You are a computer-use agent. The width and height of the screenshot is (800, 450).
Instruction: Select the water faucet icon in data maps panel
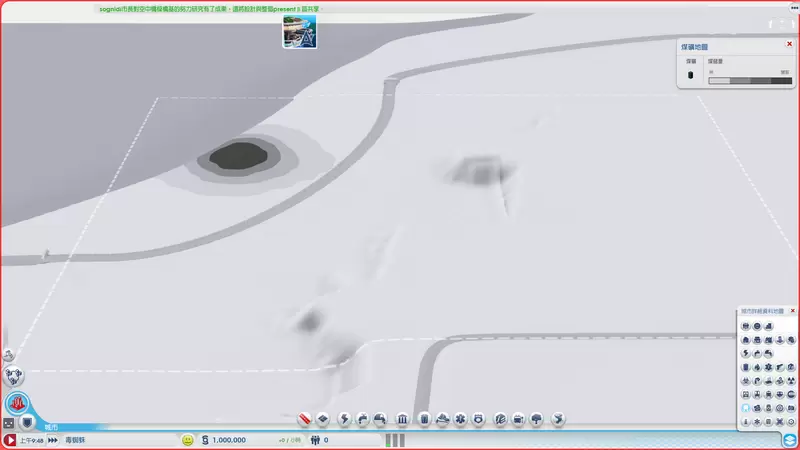pos(757,353)
